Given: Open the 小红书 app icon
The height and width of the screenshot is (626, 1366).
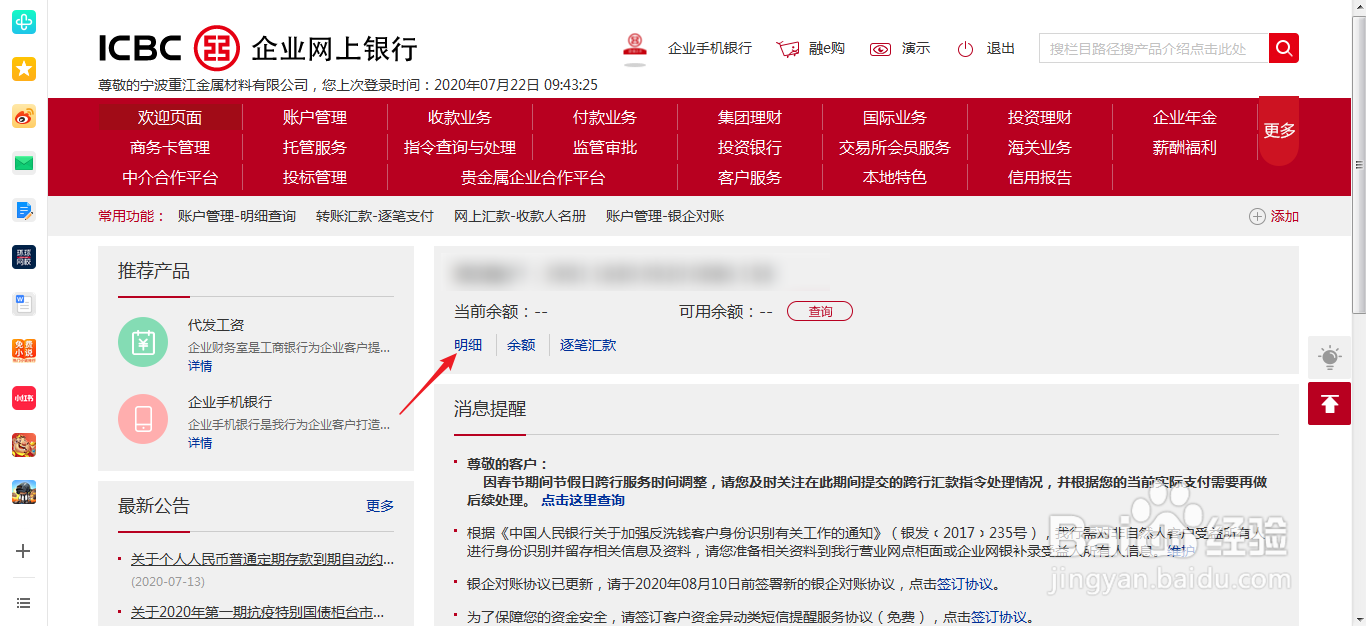Looking at the screenshot, I should pos(24,398).
